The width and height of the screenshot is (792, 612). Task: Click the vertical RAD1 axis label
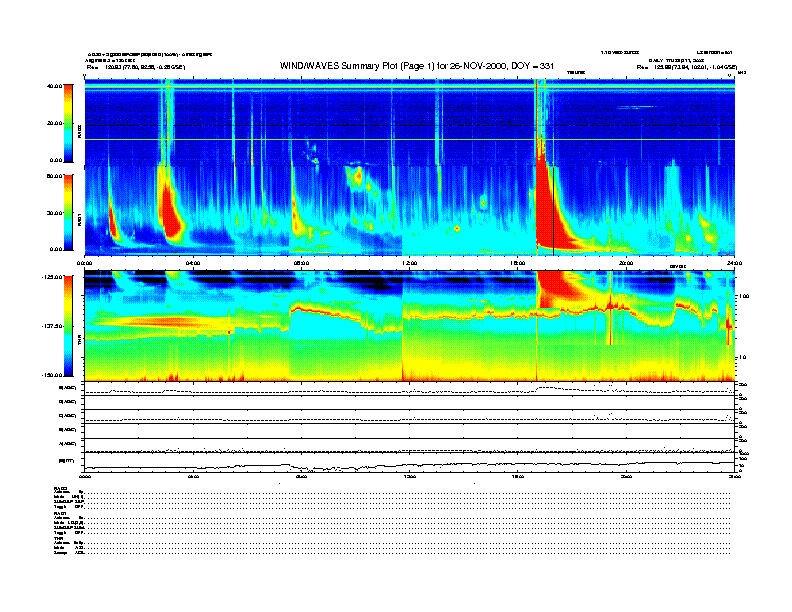tap(80, 220)
